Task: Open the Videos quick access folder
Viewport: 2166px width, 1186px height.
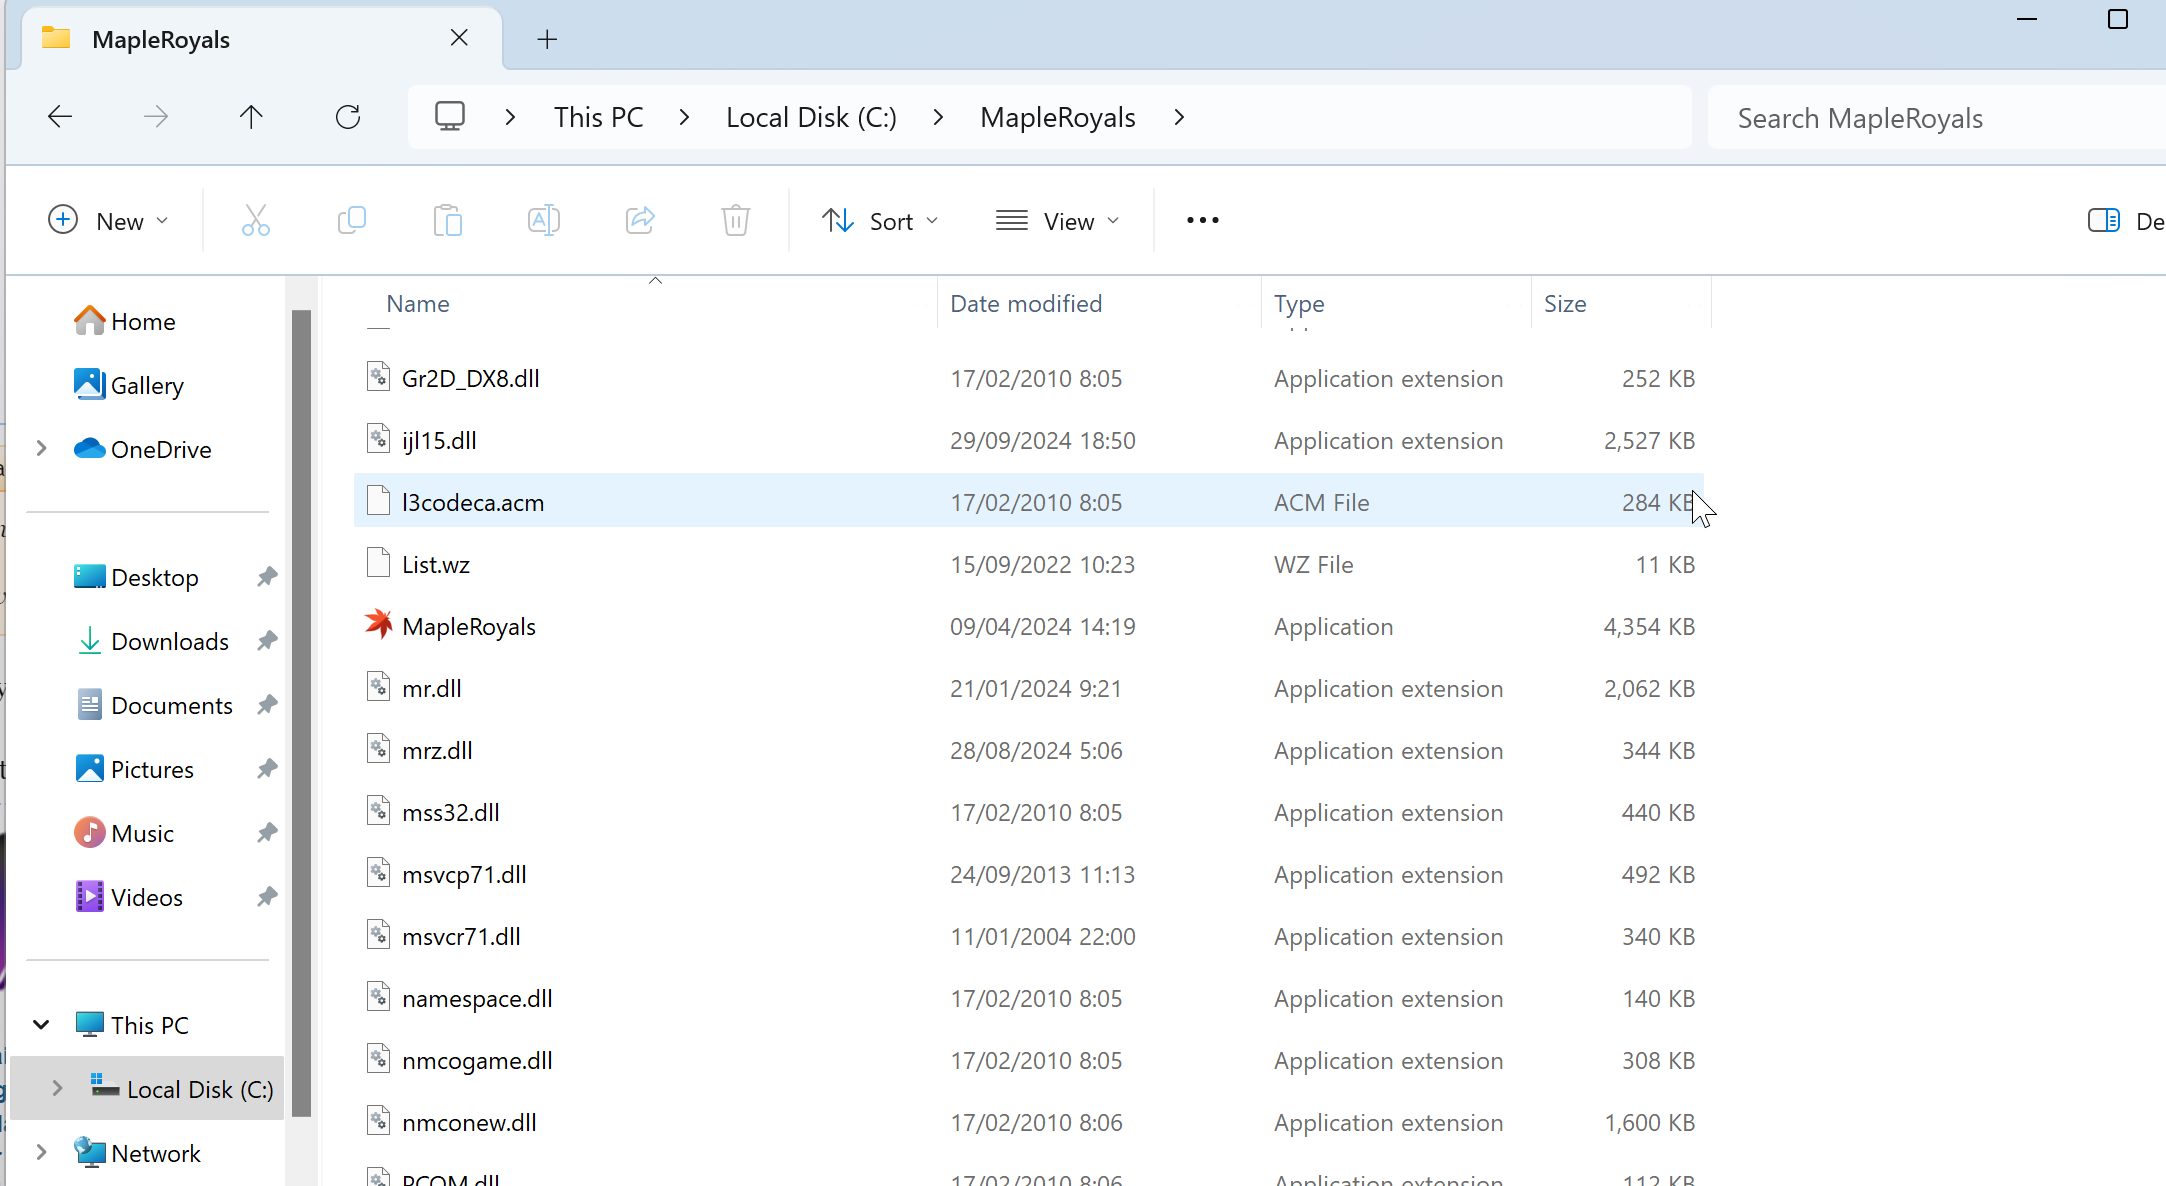Action: [129, 897]
